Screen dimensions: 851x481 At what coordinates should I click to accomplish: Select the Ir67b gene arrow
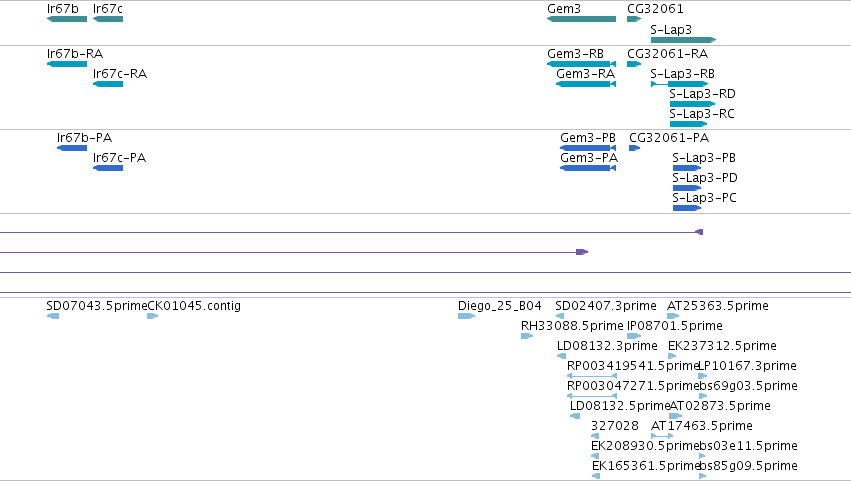67,19
